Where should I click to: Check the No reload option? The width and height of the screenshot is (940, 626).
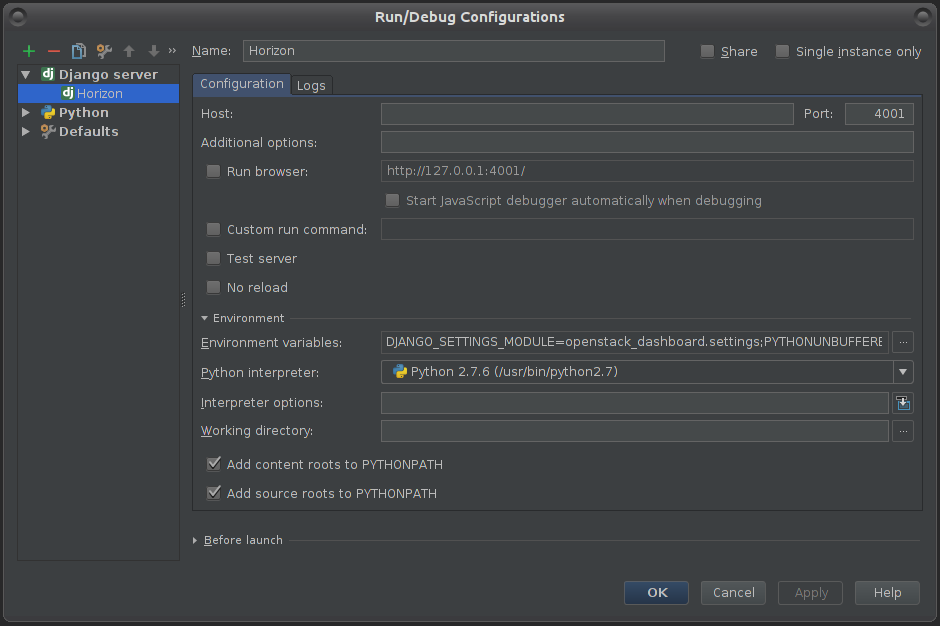pyautogui.click(x=213, y=287)
